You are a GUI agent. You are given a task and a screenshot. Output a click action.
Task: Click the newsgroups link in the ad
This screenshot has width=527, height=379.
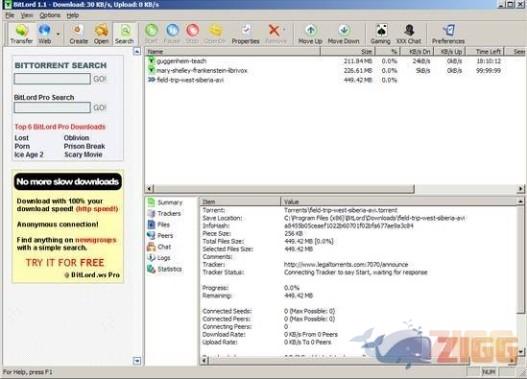tap(95, 240)
